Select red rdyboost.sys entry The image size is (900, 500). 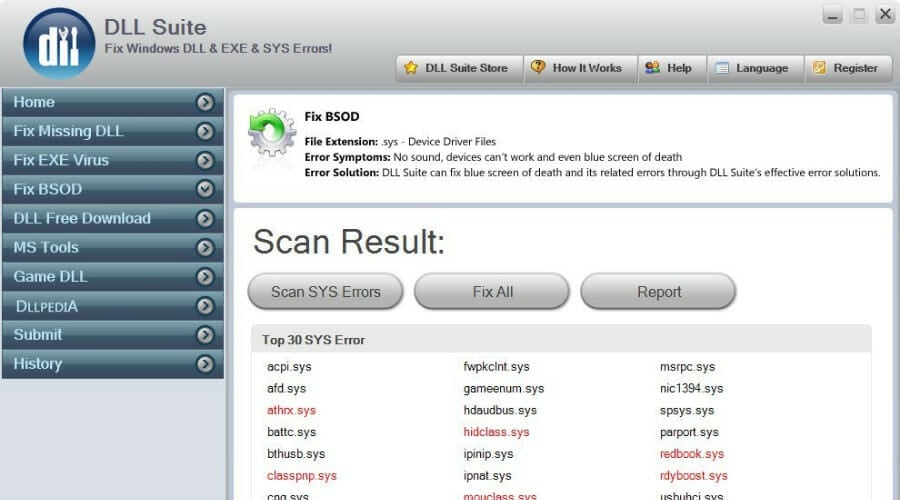coord(693,476)
